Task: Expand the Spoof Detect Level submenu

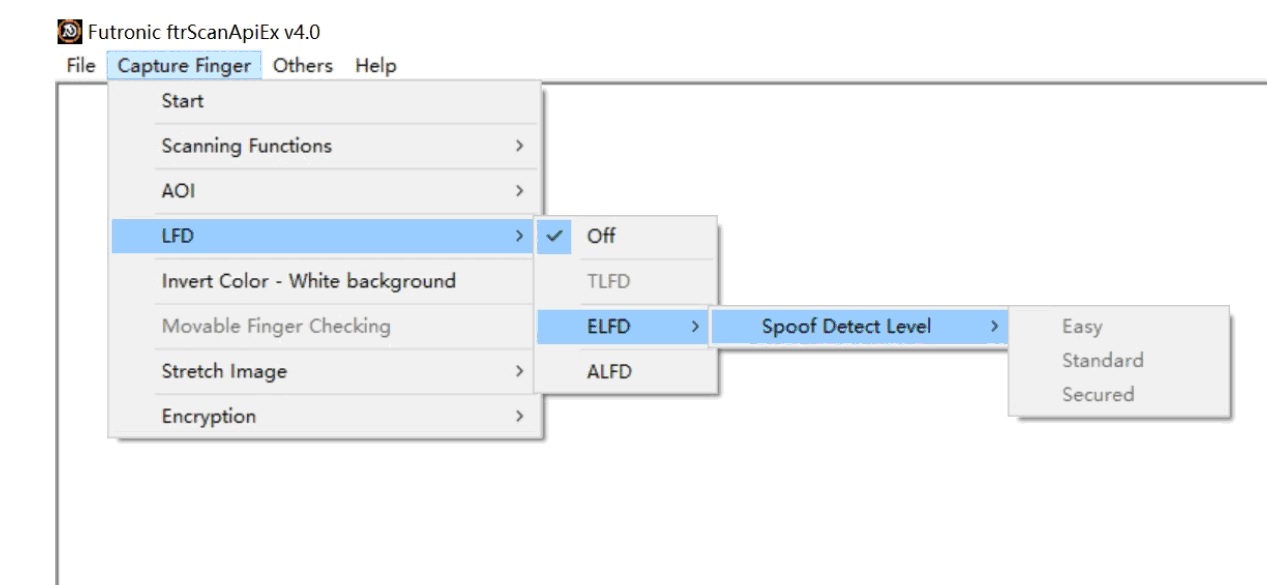Action: click(858, 326)
